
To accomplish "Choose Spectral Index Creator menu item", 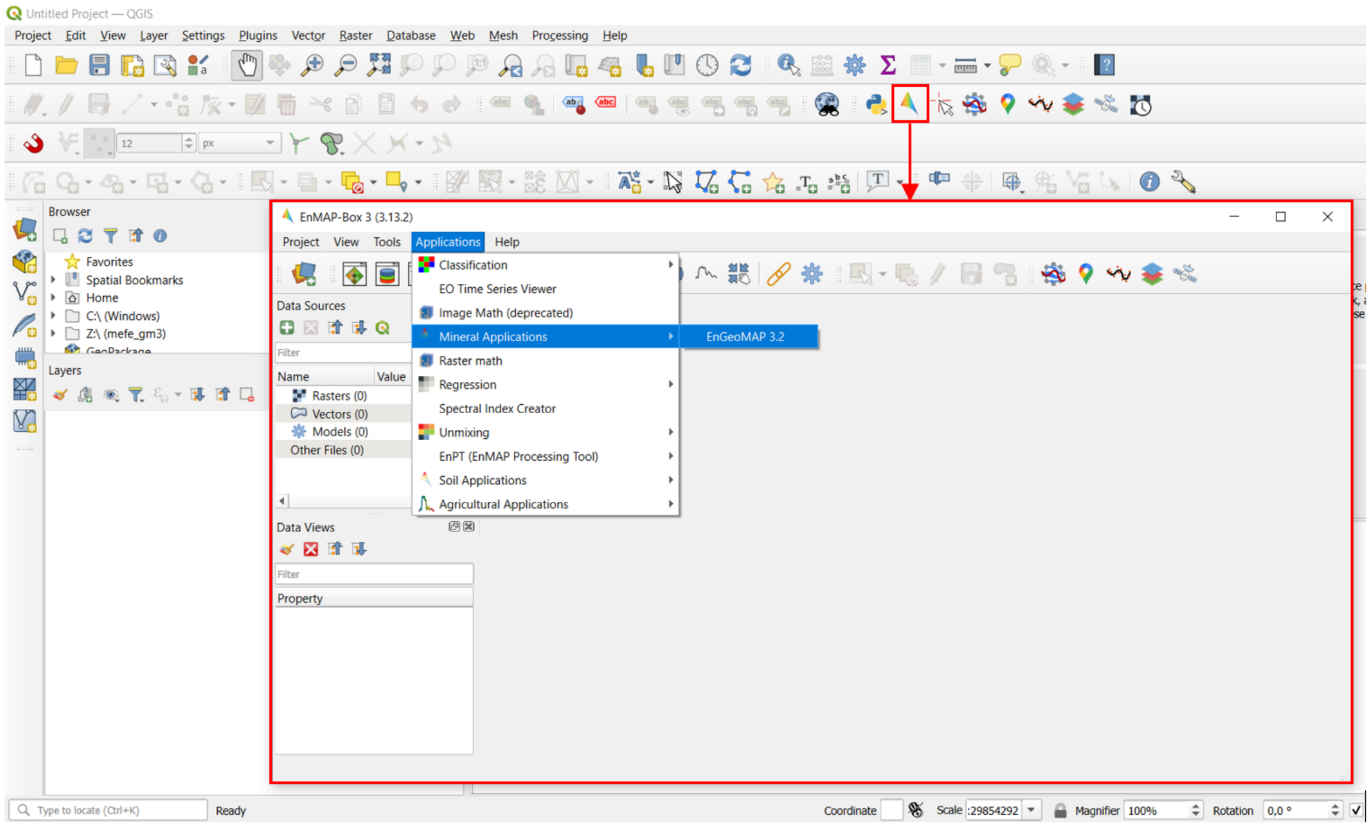I will (x=546, y=409).
